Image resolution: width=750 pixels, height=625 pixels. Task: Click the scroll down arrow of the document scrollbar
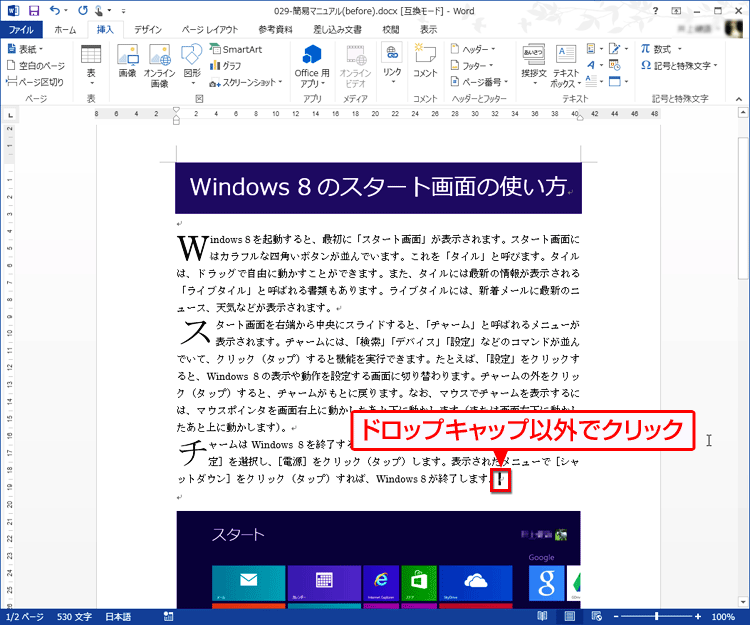(743, 602)
